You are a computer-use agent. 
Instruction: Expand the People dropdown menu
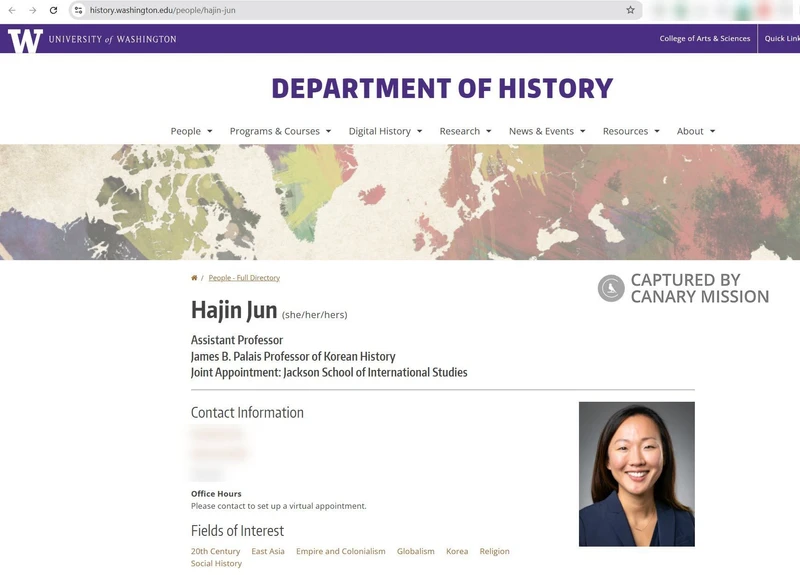click(x=191, y=131)
